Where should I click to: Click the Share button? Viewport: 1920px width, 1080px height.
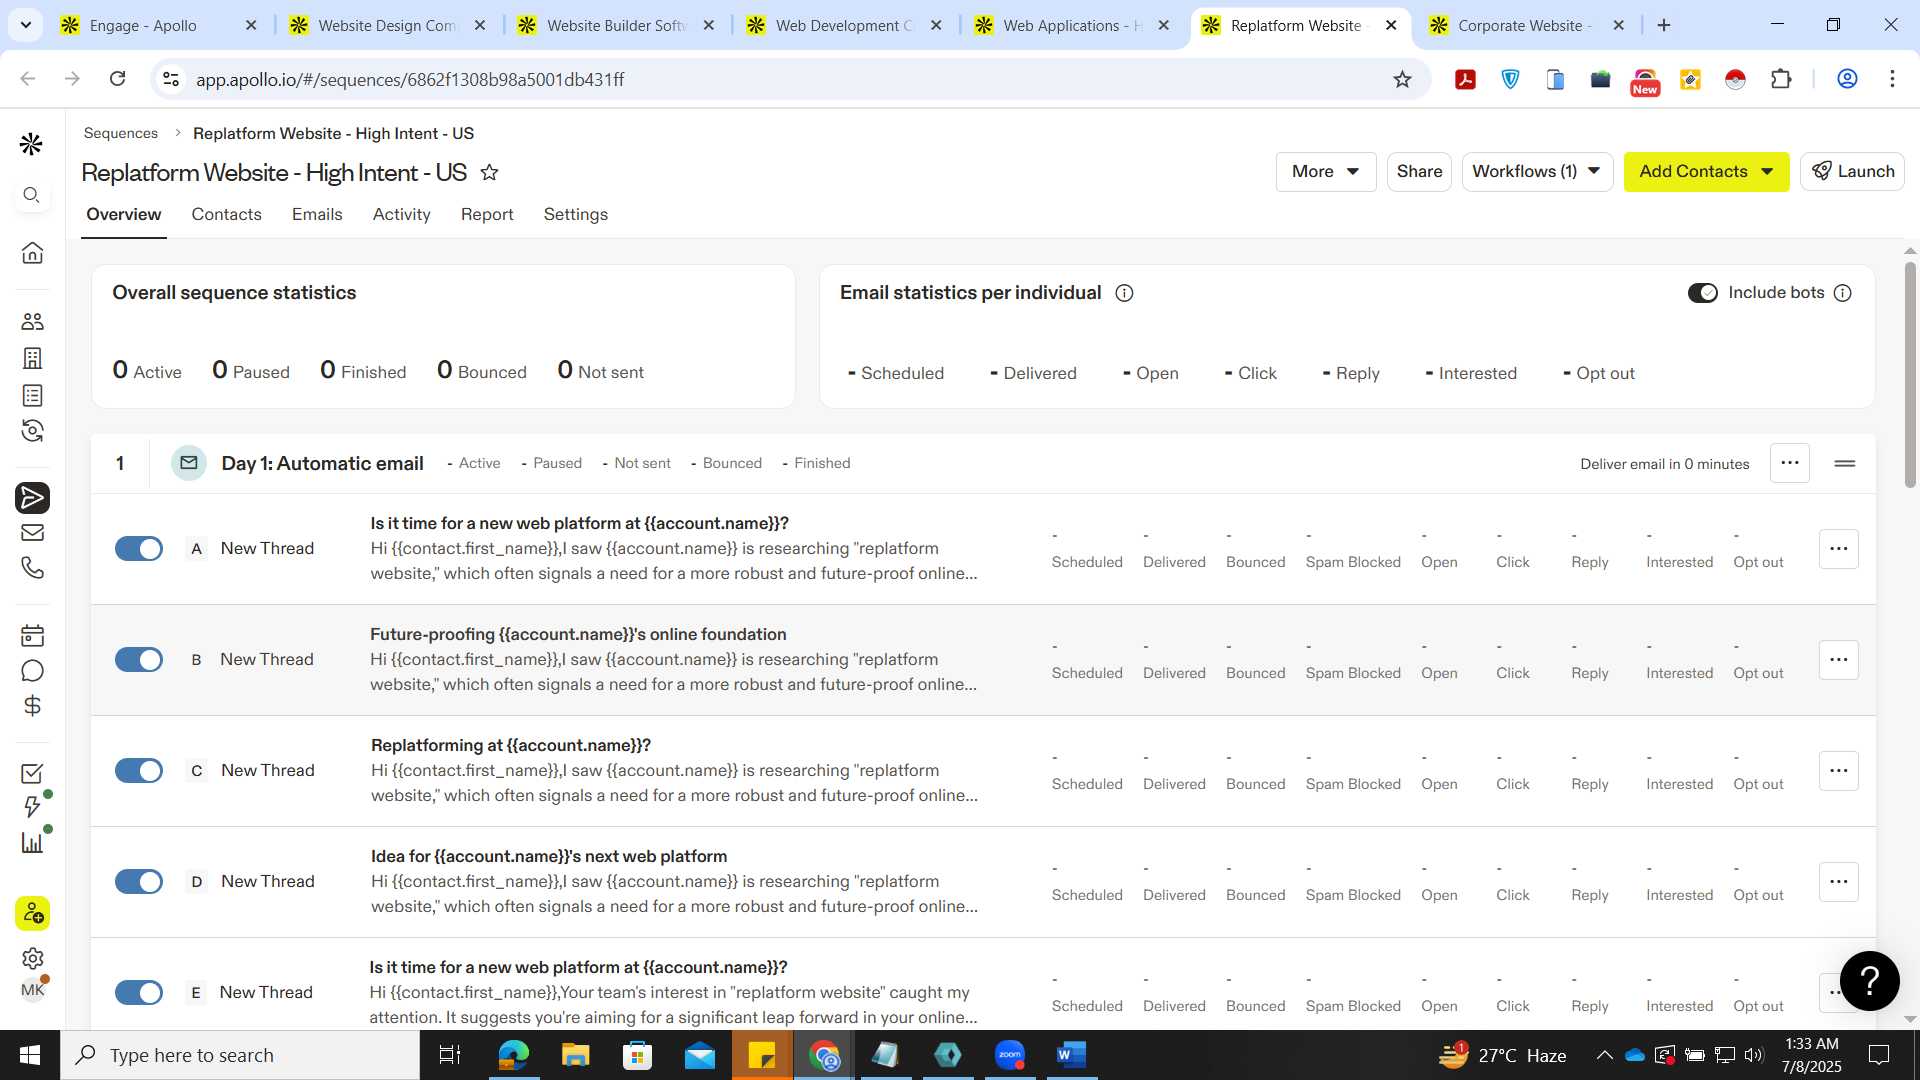click(x=1419, y=172)
